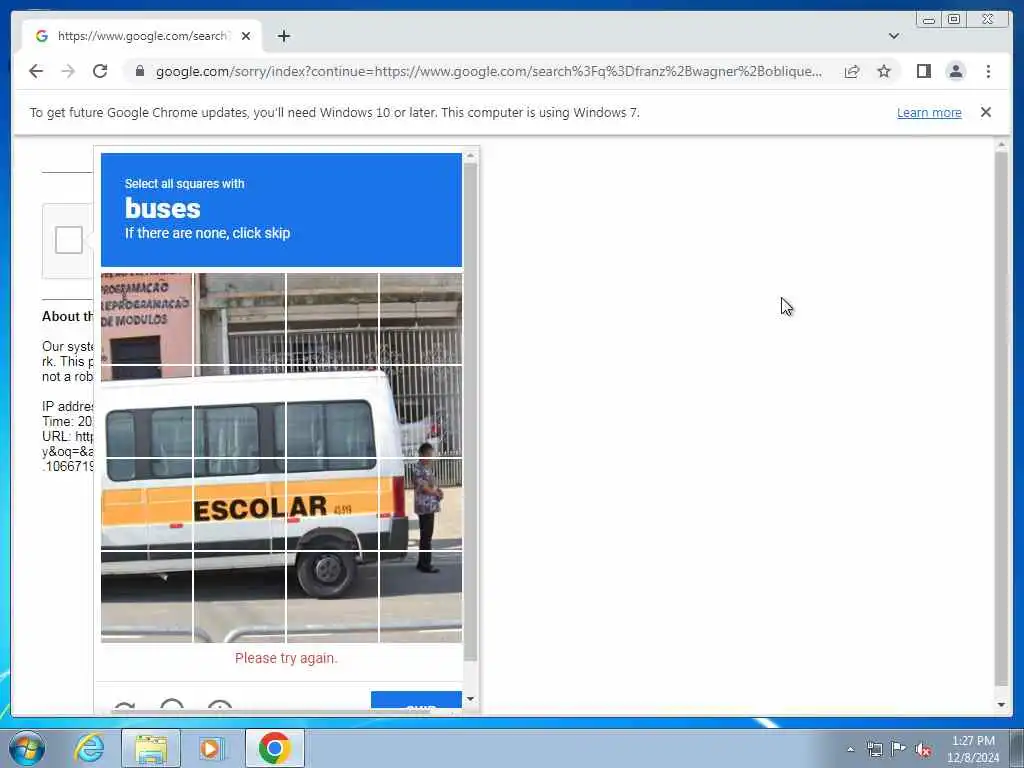Open the Chrome side panel
Image resolution: width=1024 pixels, height=768 pixels.
tap(923, 71)
